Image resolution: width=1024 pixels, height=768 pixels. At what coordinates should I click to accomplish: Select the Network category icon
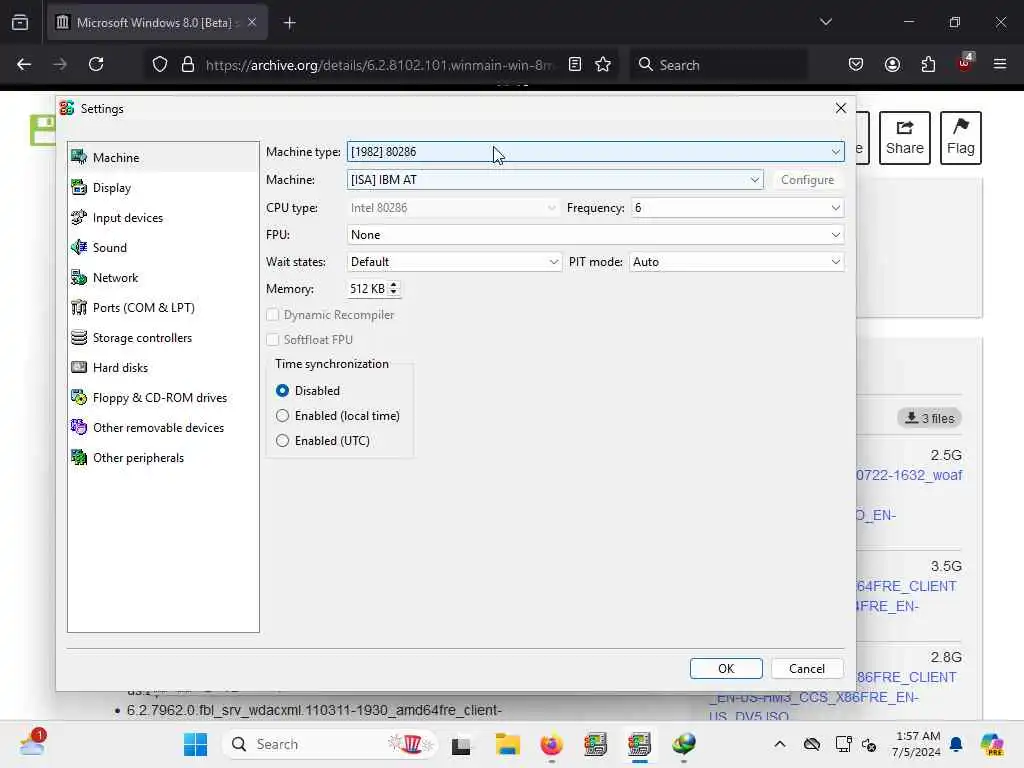tap(79, 278)
